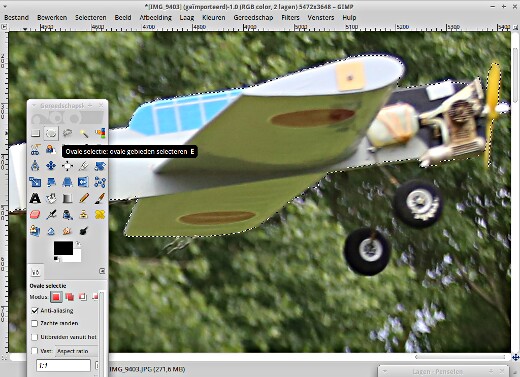Set mode to add to current selection

pos(70,297)
